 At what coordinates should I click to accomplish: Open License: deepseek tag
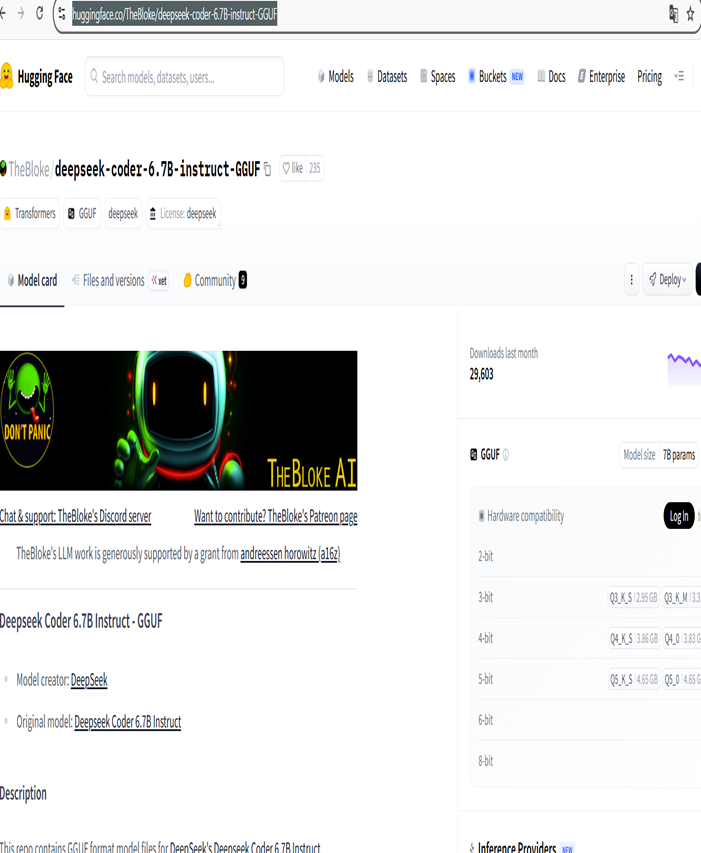183,213
